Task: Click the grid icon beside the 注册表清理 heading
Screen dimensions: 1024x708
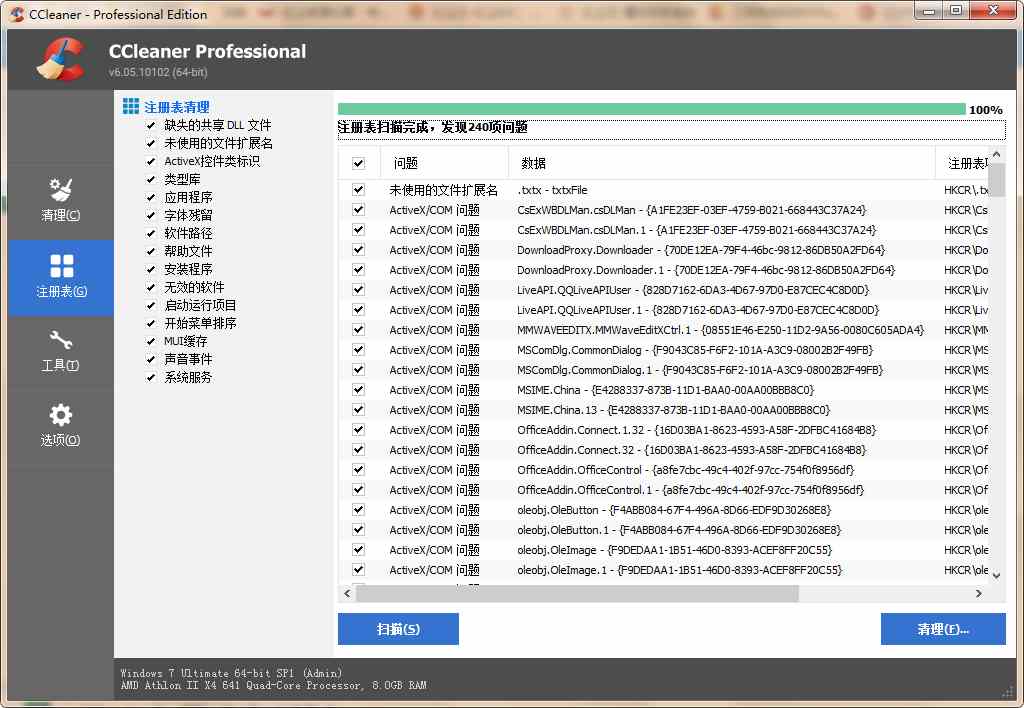Action: coord(131,106)
